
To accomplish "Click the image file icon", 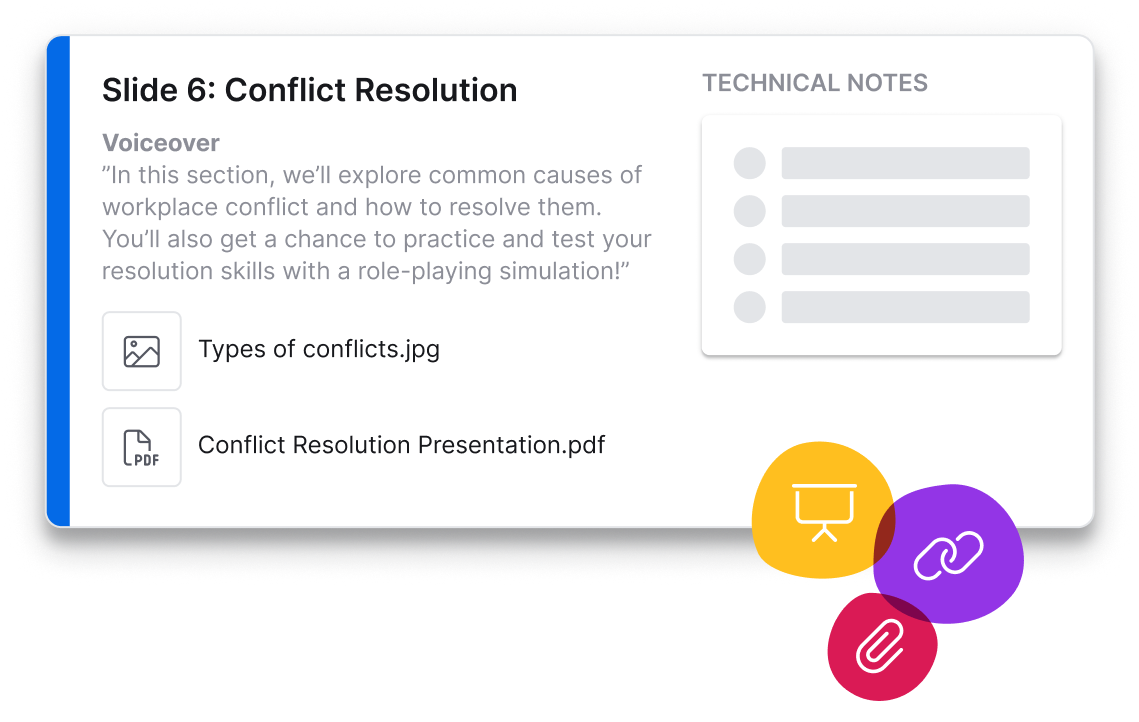I will pos(142,351).
